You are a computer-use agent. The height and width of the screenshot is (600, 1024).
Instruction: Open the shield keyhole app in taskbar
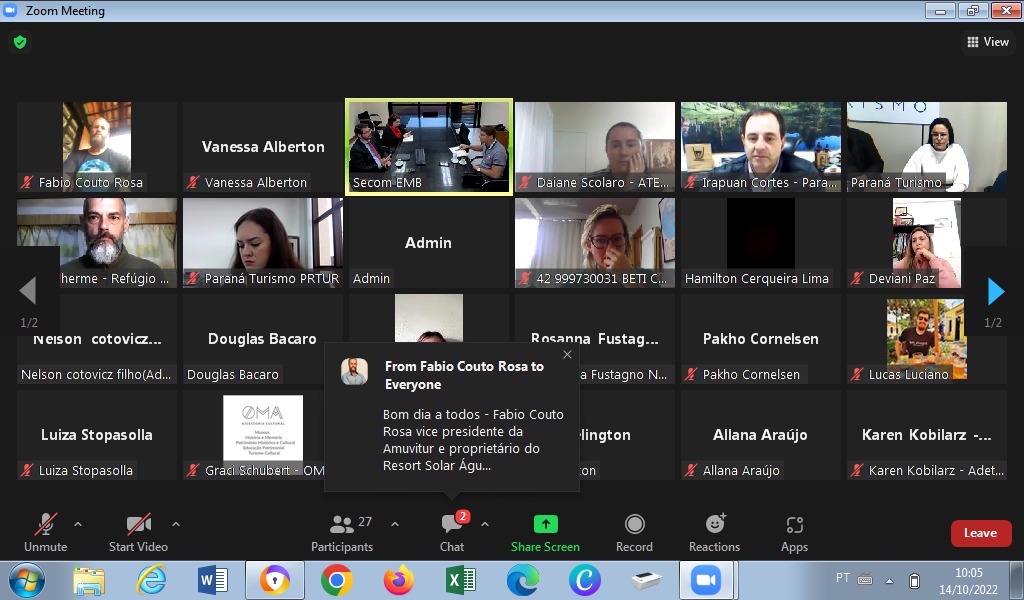pyautogui.click(x=275, y=580)
